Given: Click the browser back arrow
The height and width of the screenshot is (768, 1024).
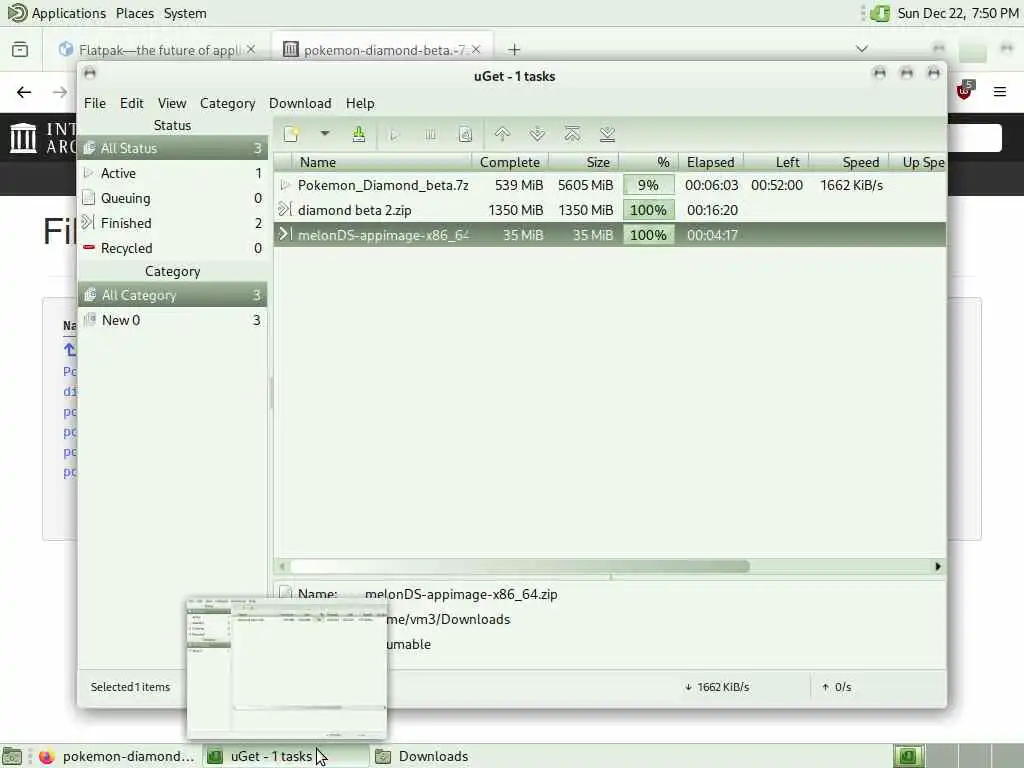Looking at the screenshot, I should coord(24,92).
